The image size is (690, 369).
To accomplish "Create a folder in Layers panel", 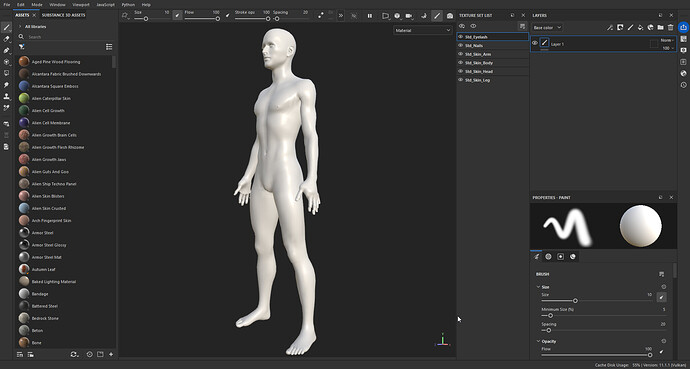I will point(661,27).
